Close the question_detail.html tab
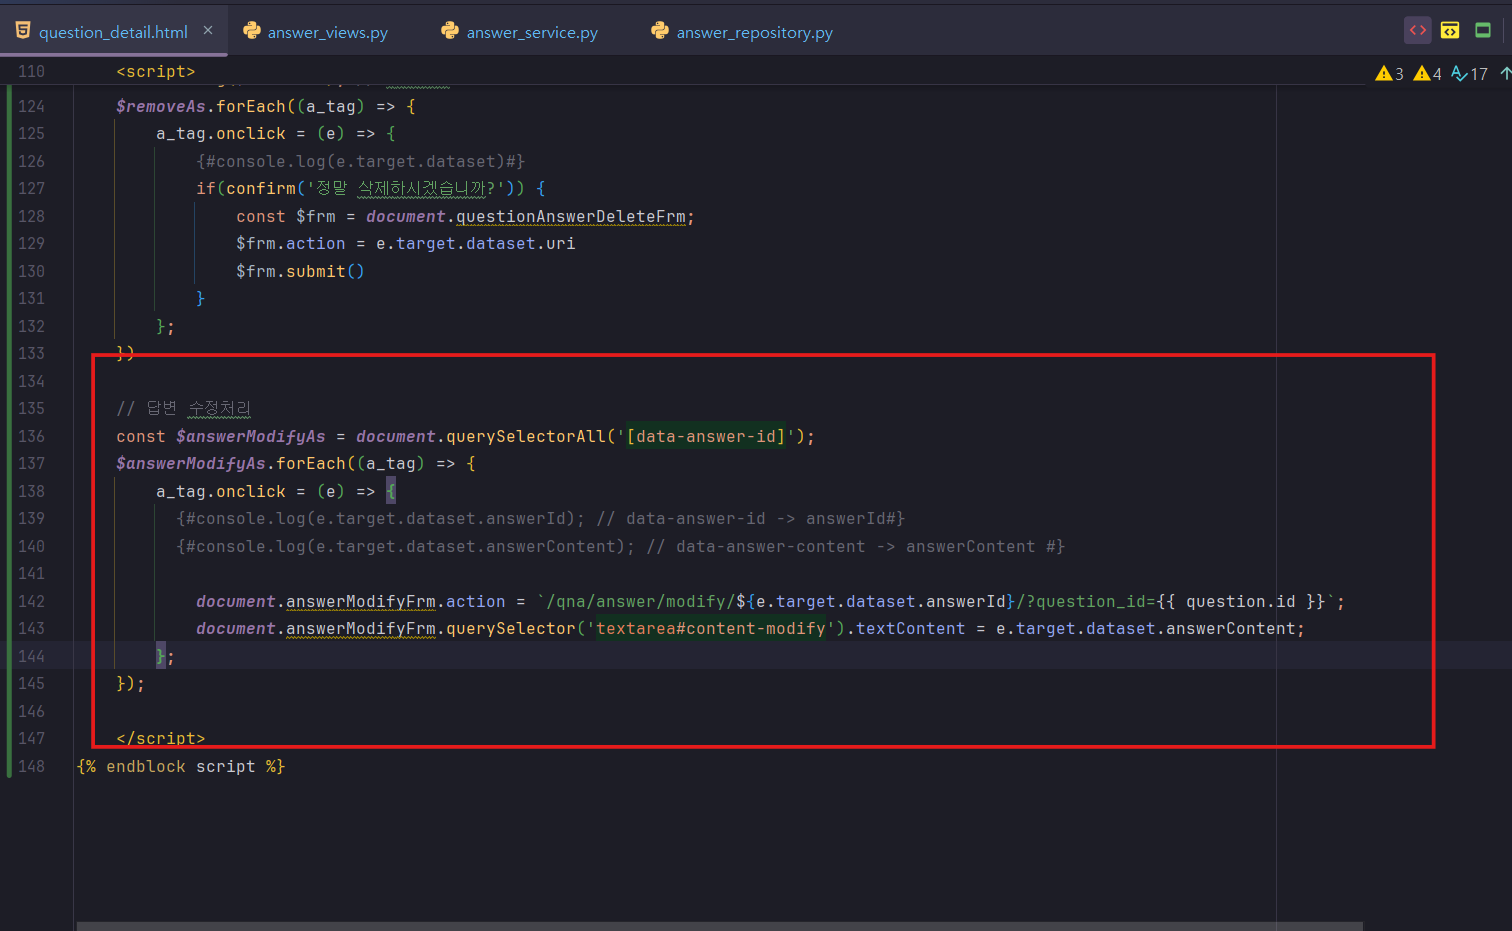1512x931 pixels. pyautogui.click(x=208, y=30)
